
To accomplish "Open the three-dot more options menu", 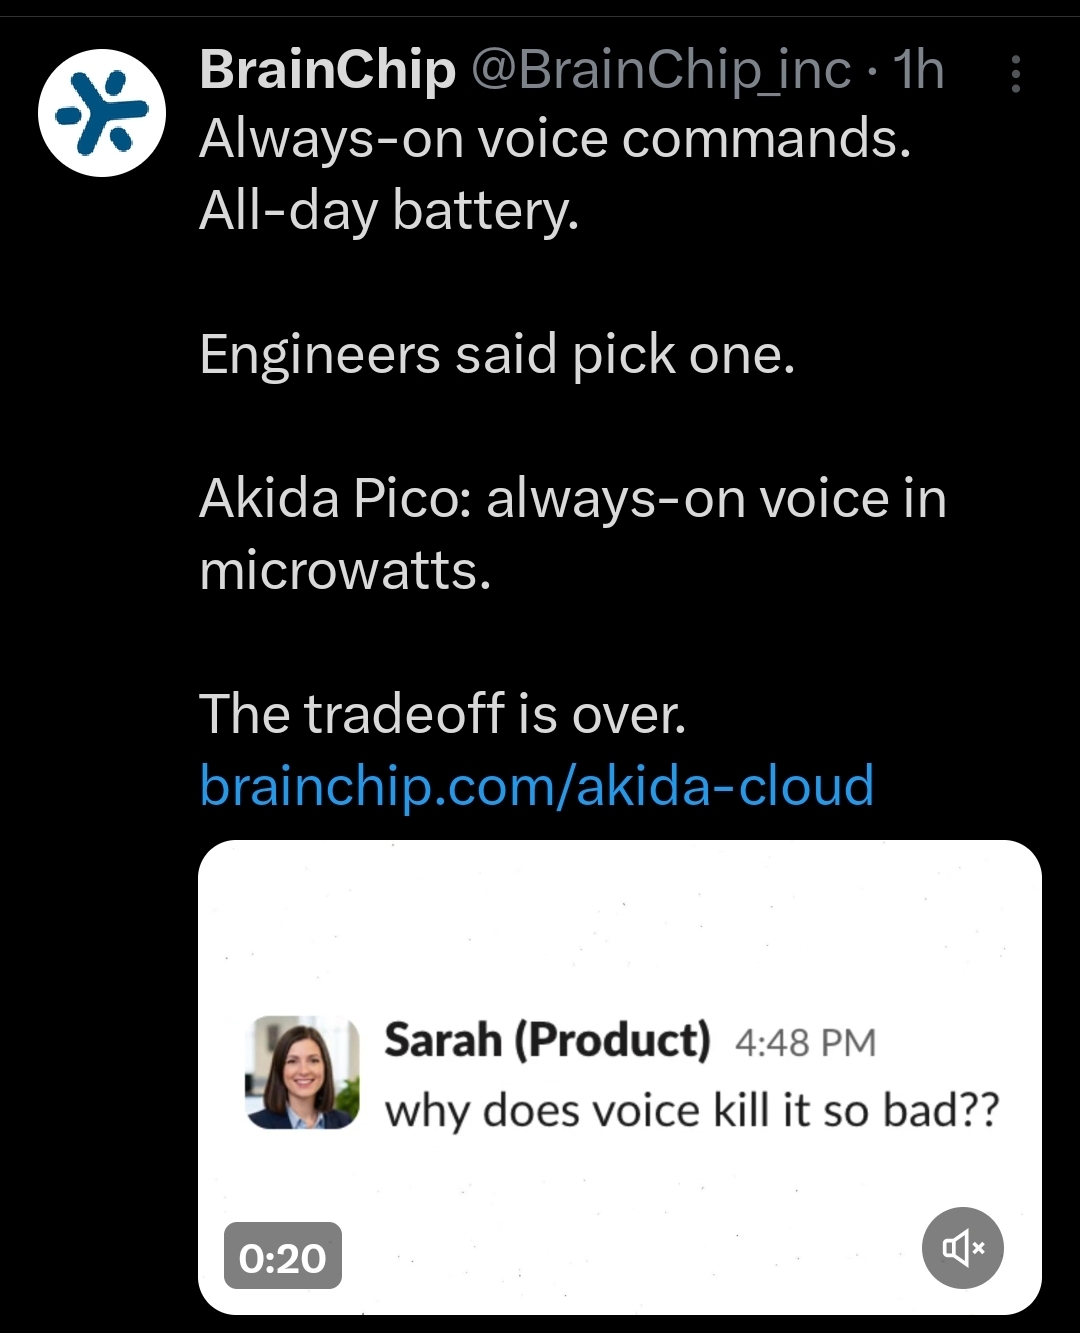I will tap(1015, 74).
